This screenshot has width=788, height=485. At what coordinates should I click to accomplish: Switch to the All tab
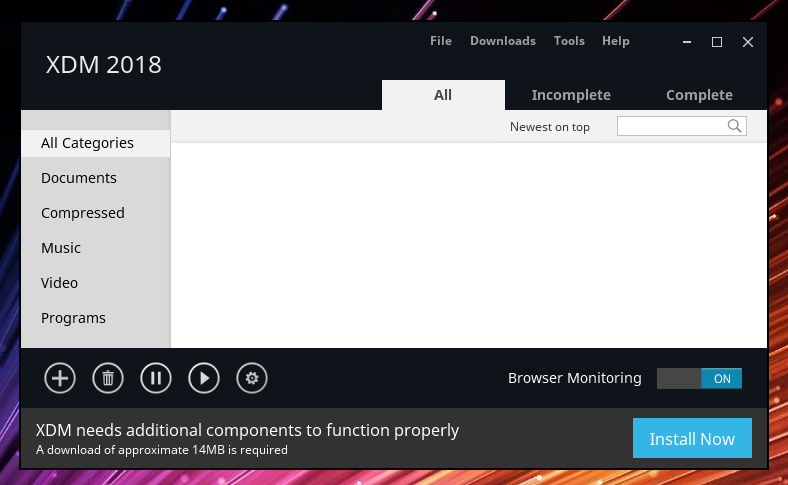coord(443,95)
